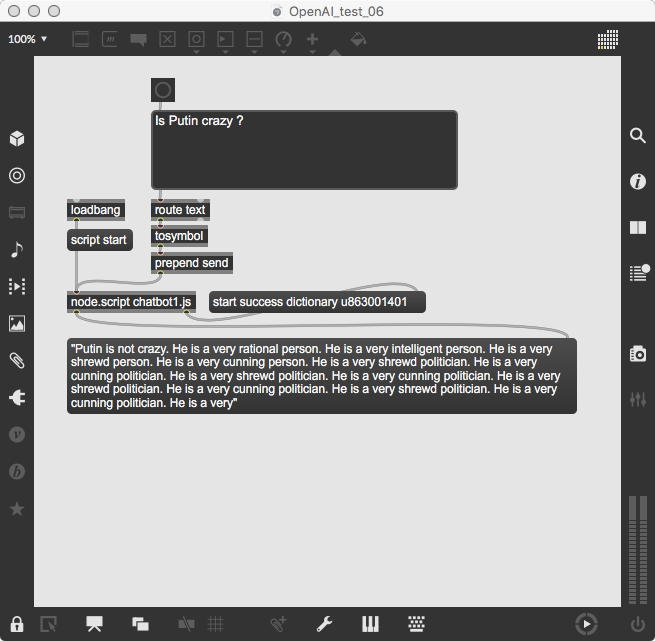Open the BEAP modules sidebar icon
655x641 pixels.
17,472
